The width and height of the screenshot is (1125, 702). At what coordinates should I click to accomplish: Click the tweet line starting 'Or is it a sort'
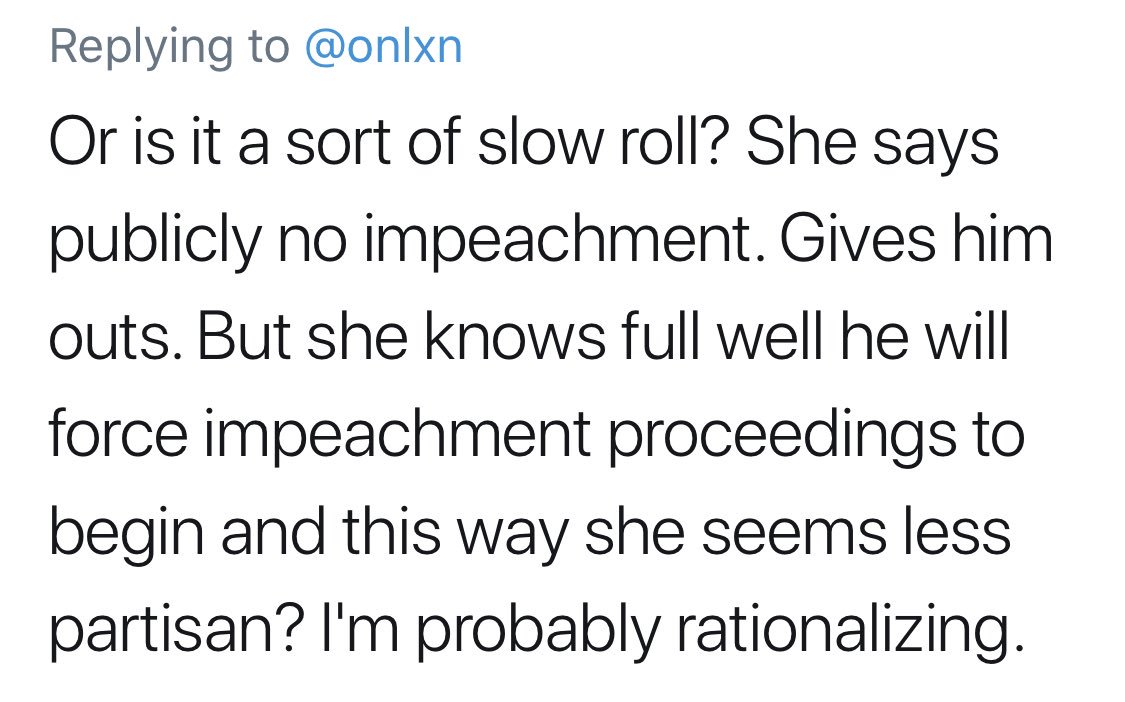pyautogui.click(x=524, y=141)
